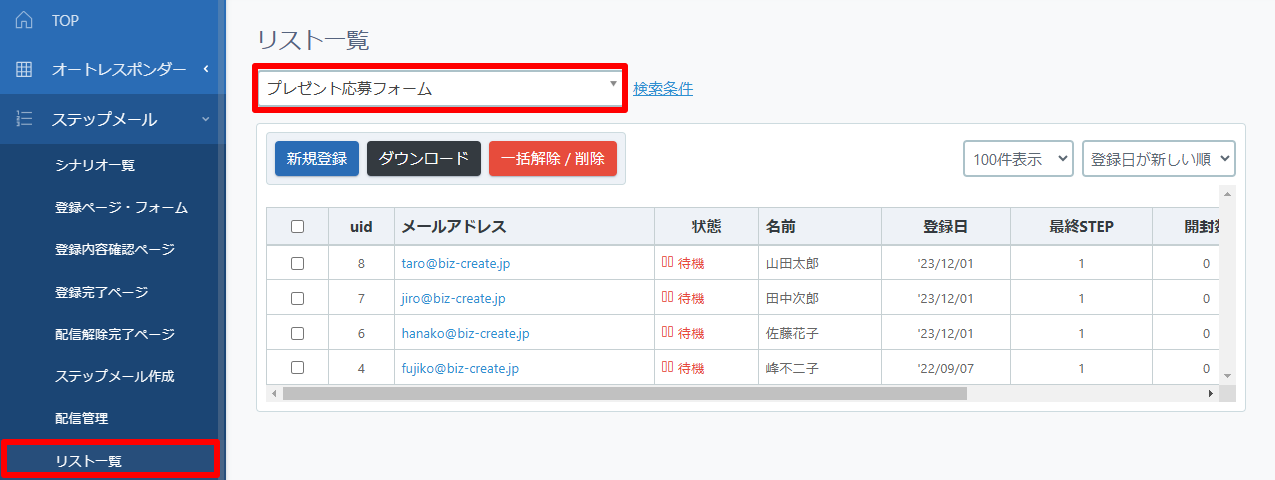
Task: Click the waiting status icon for fujiko
Action: tap(667, 368)
